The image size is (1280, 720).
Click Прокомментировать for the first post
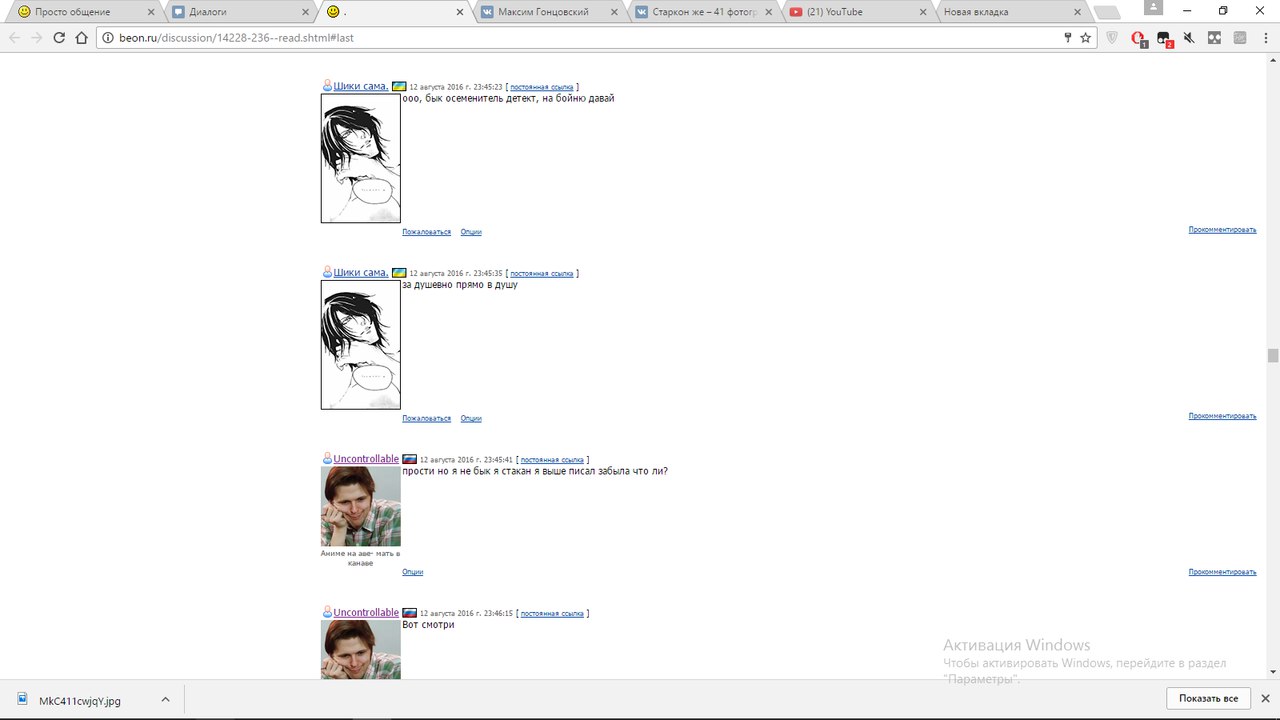click(x=1222, y=230)
